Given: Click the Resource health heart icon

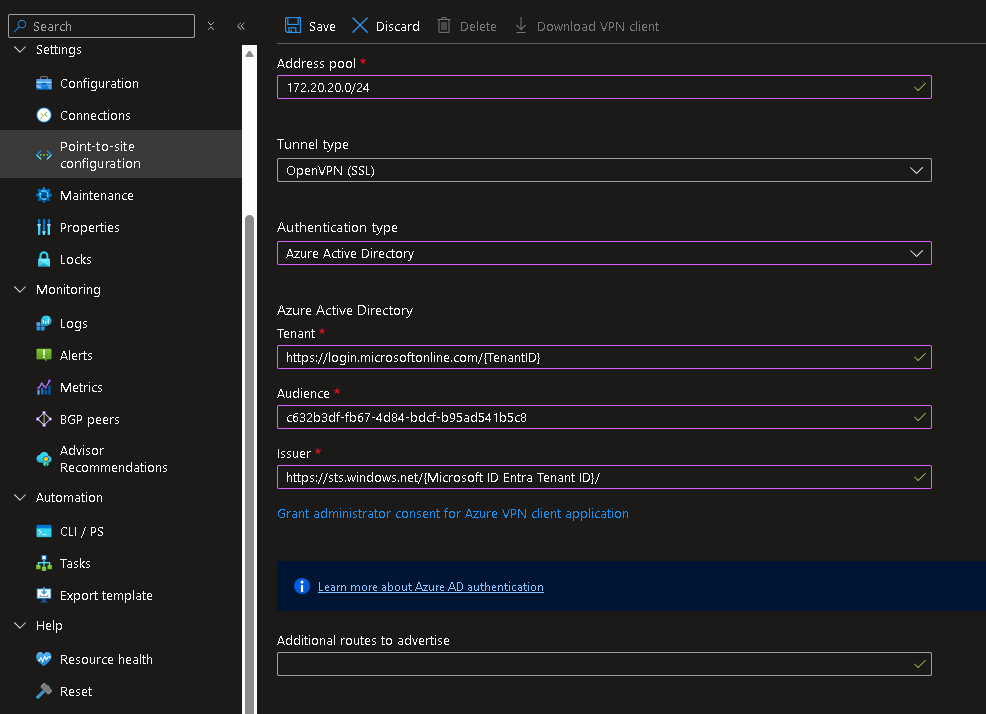Looking at the screenshot, I should (44, 660).
